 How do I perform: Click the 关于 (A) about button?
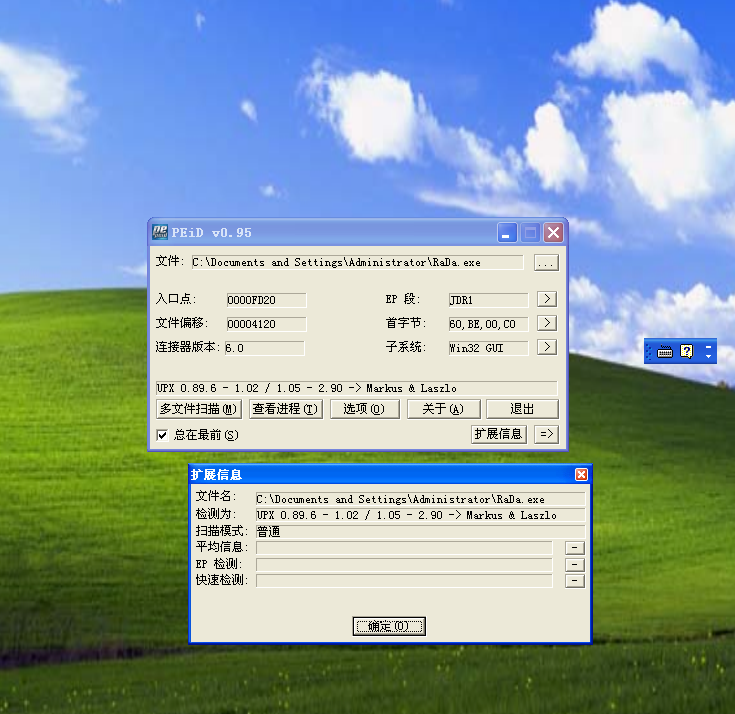tap(443, 409)
